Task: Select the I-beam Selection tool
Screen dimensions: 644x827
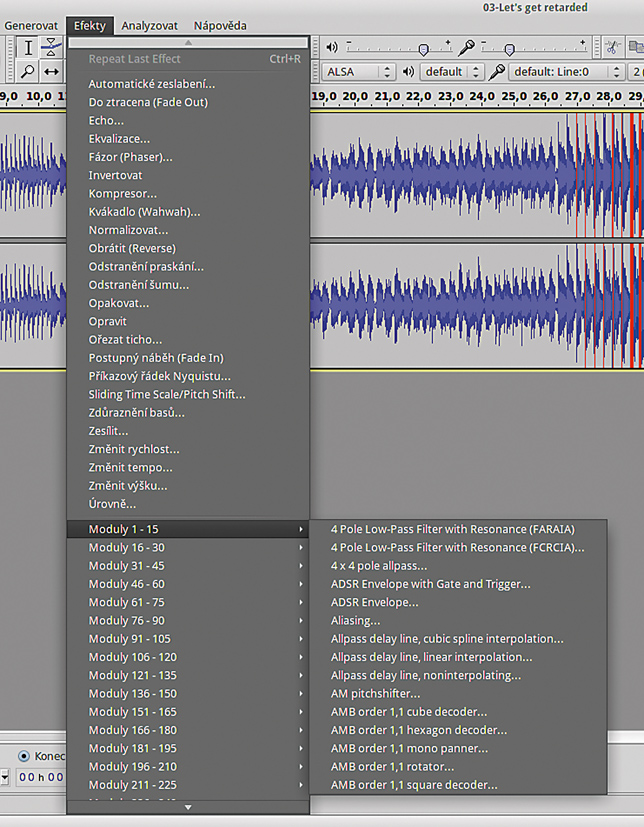Action: pos(28,48)
